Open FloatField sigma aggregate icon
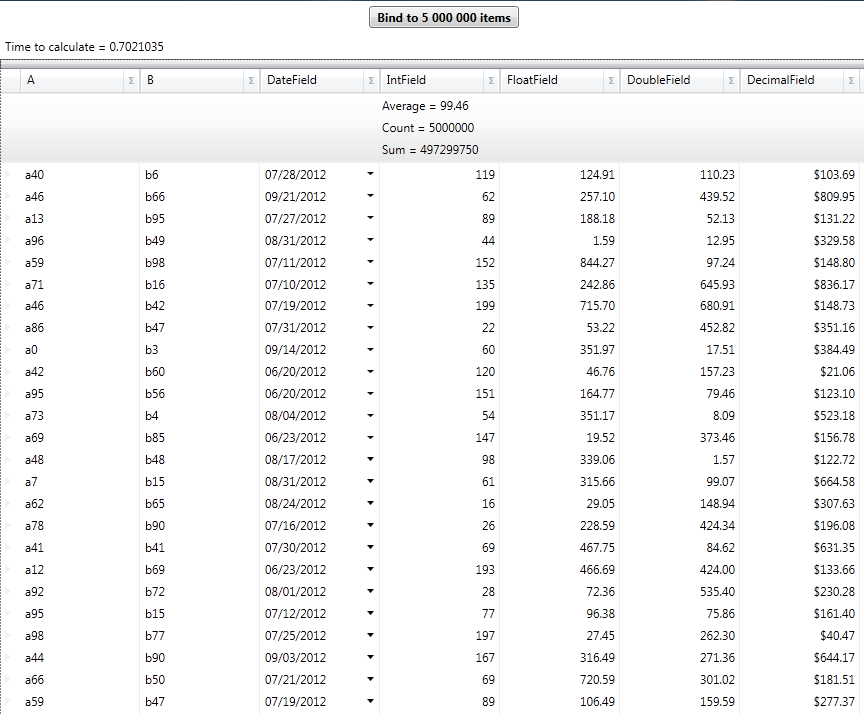Screen dimensions: 864x714 pos(611,80)
